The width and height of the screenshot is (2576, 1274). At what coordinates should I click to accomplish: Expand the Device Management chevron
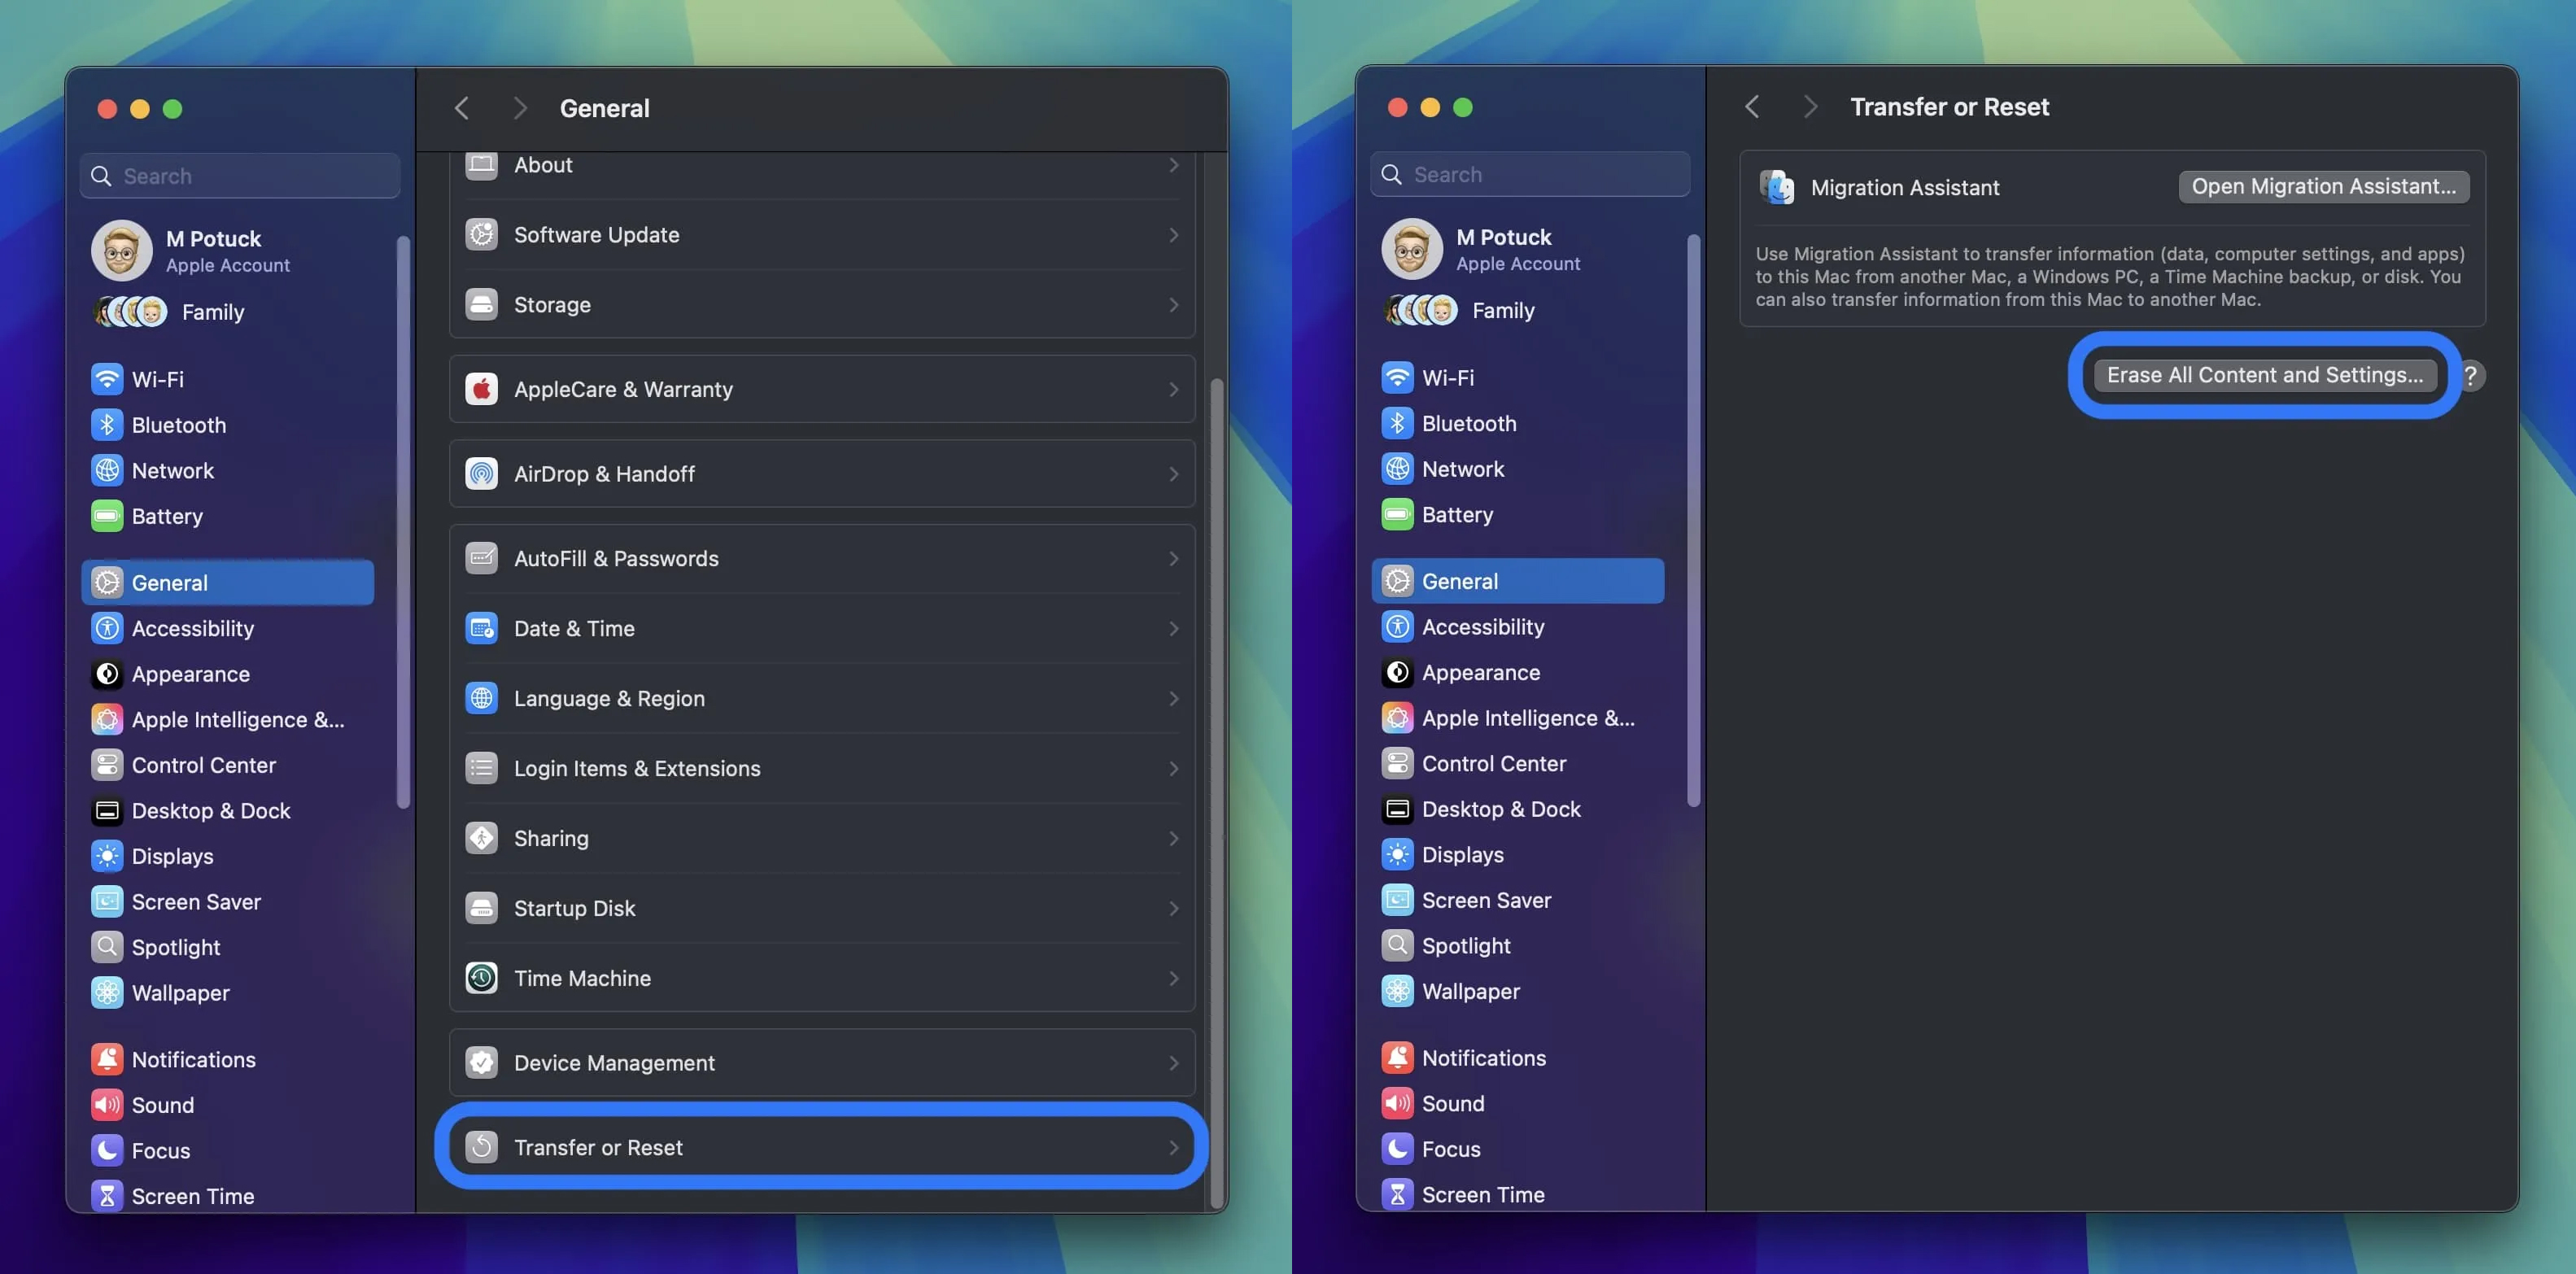pos(1174,1062)
